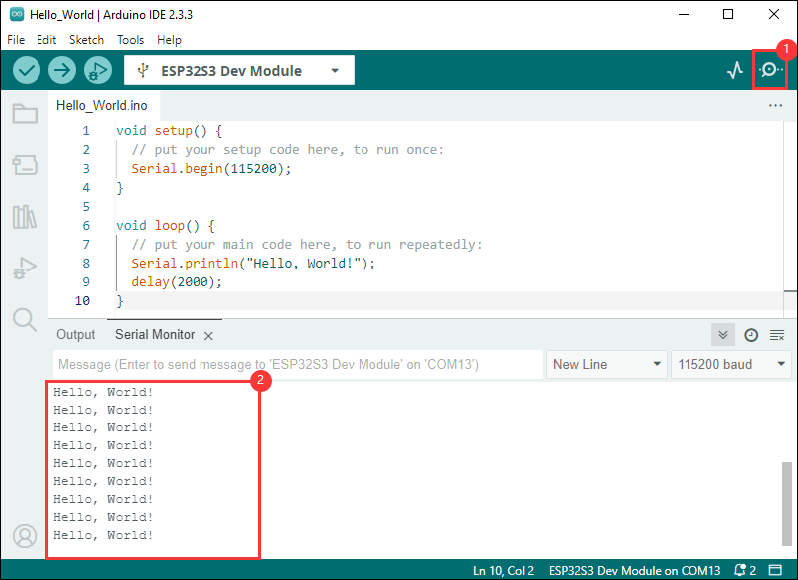Open the 115200 baud rate dropdown
This screenshot has width=798, height=580.
tap(731, 364)
